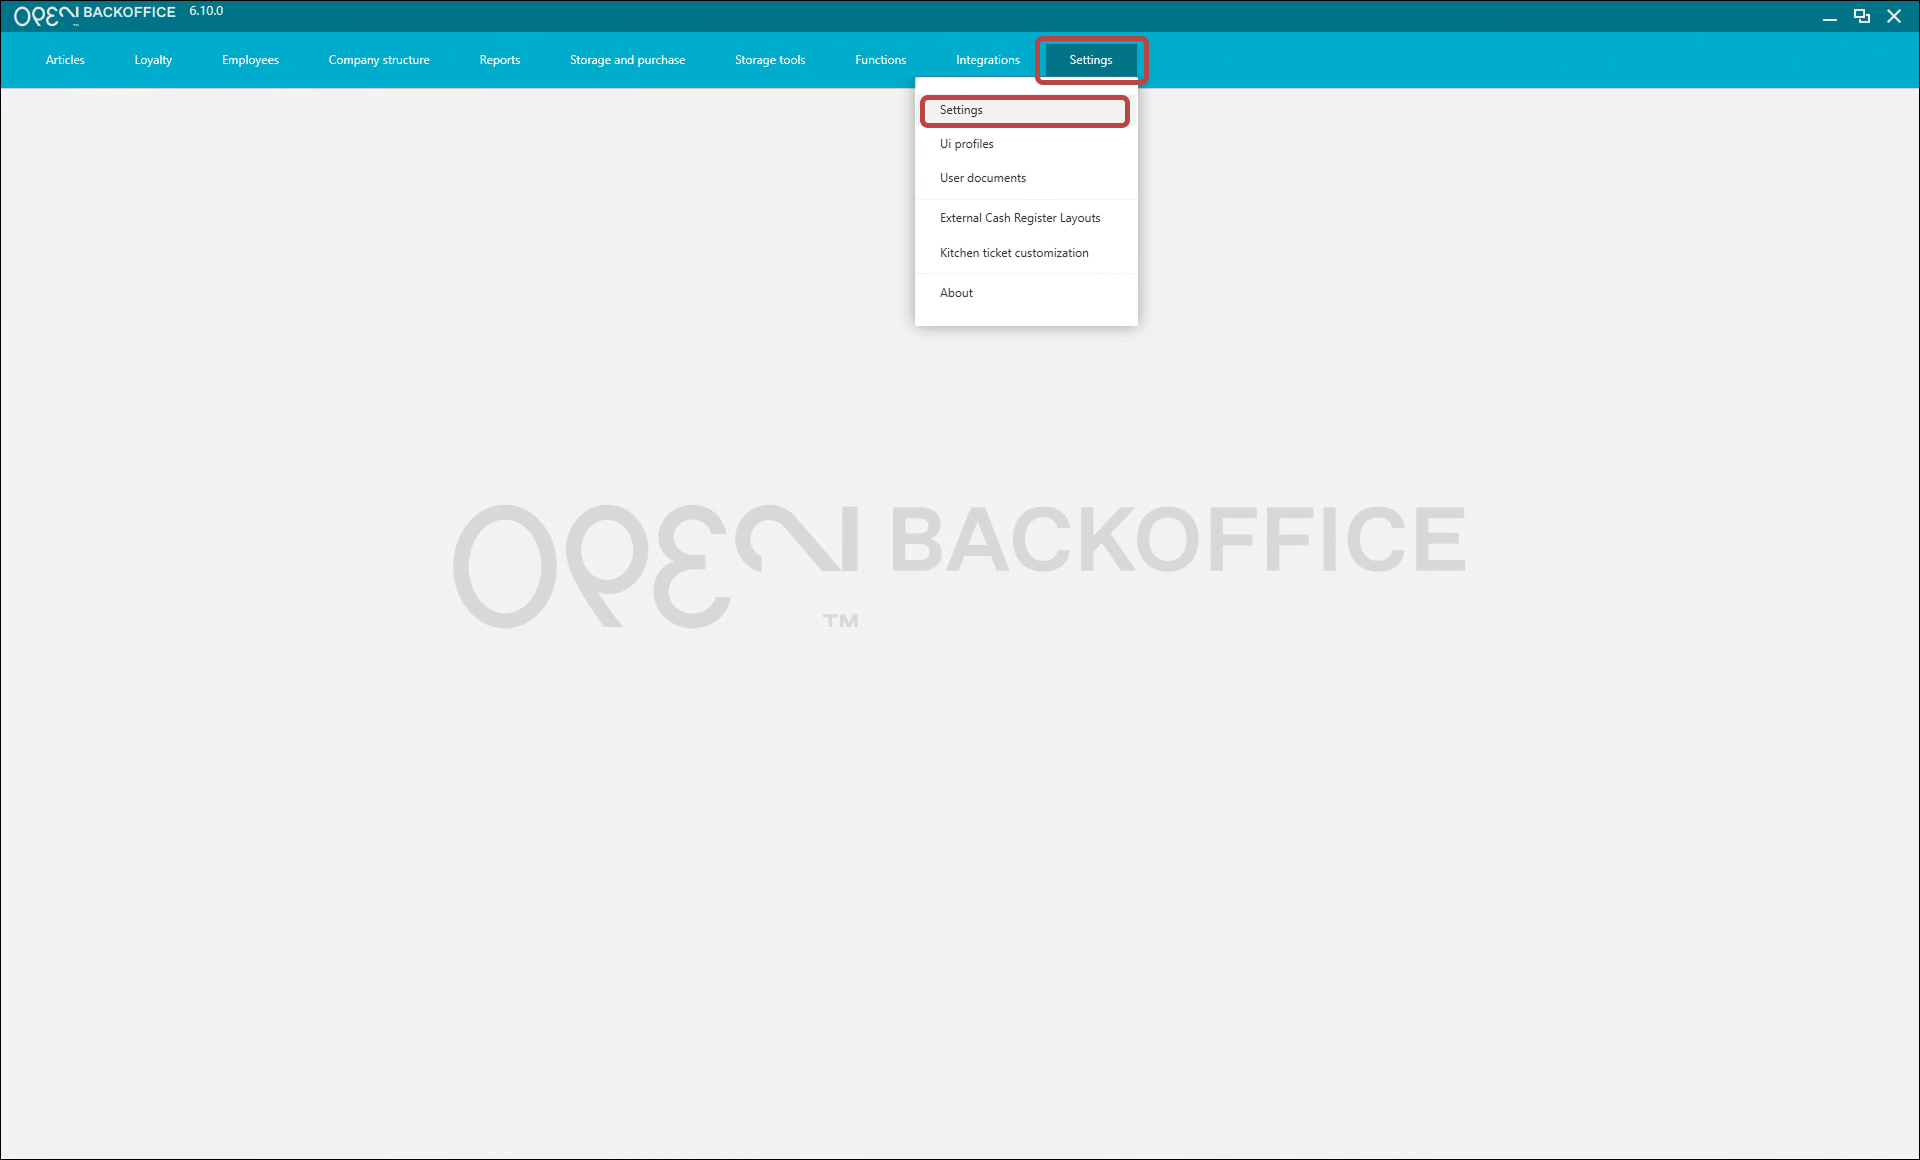
Task: Open Kitchen ticket customization
Action: 1025,253
